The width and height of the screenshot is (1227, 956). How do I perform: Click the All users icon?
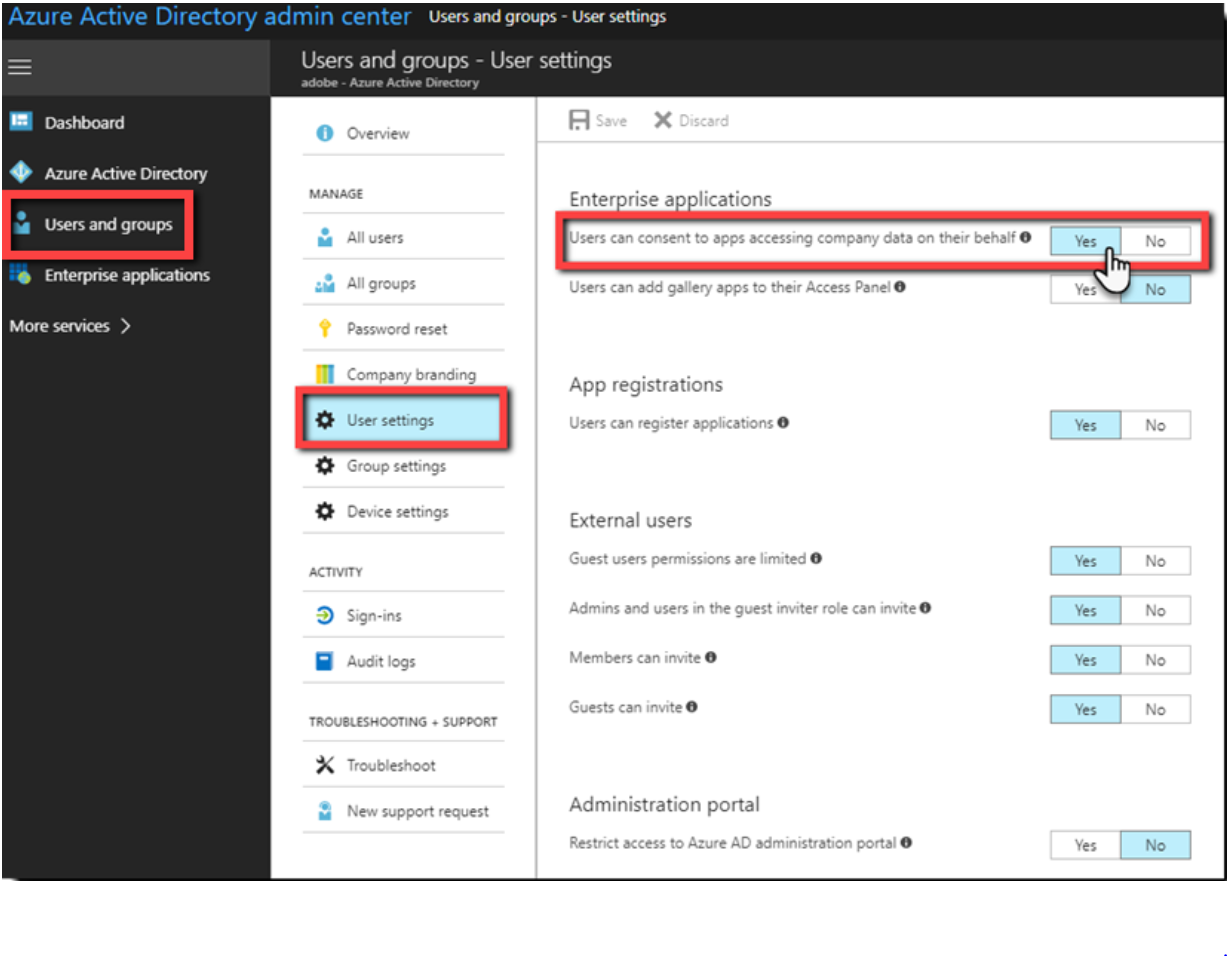(x=324, y=238)
